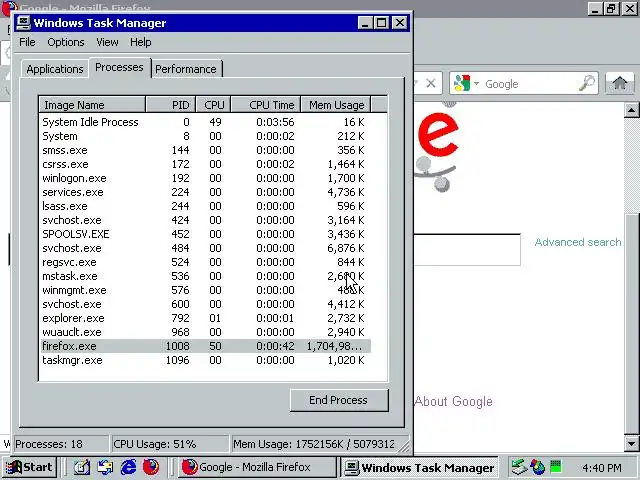
Task: Select the svchost.exe row with PID 600
Action: (x=205, y=304)
